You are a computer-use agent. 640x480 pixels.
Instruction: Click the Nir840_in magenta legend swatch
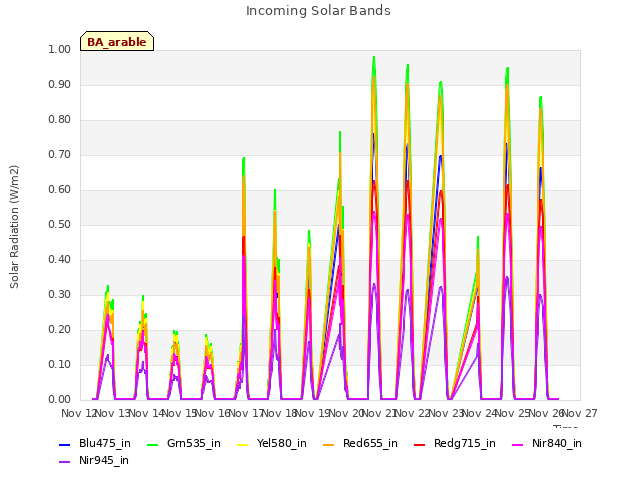coord(518,444)
